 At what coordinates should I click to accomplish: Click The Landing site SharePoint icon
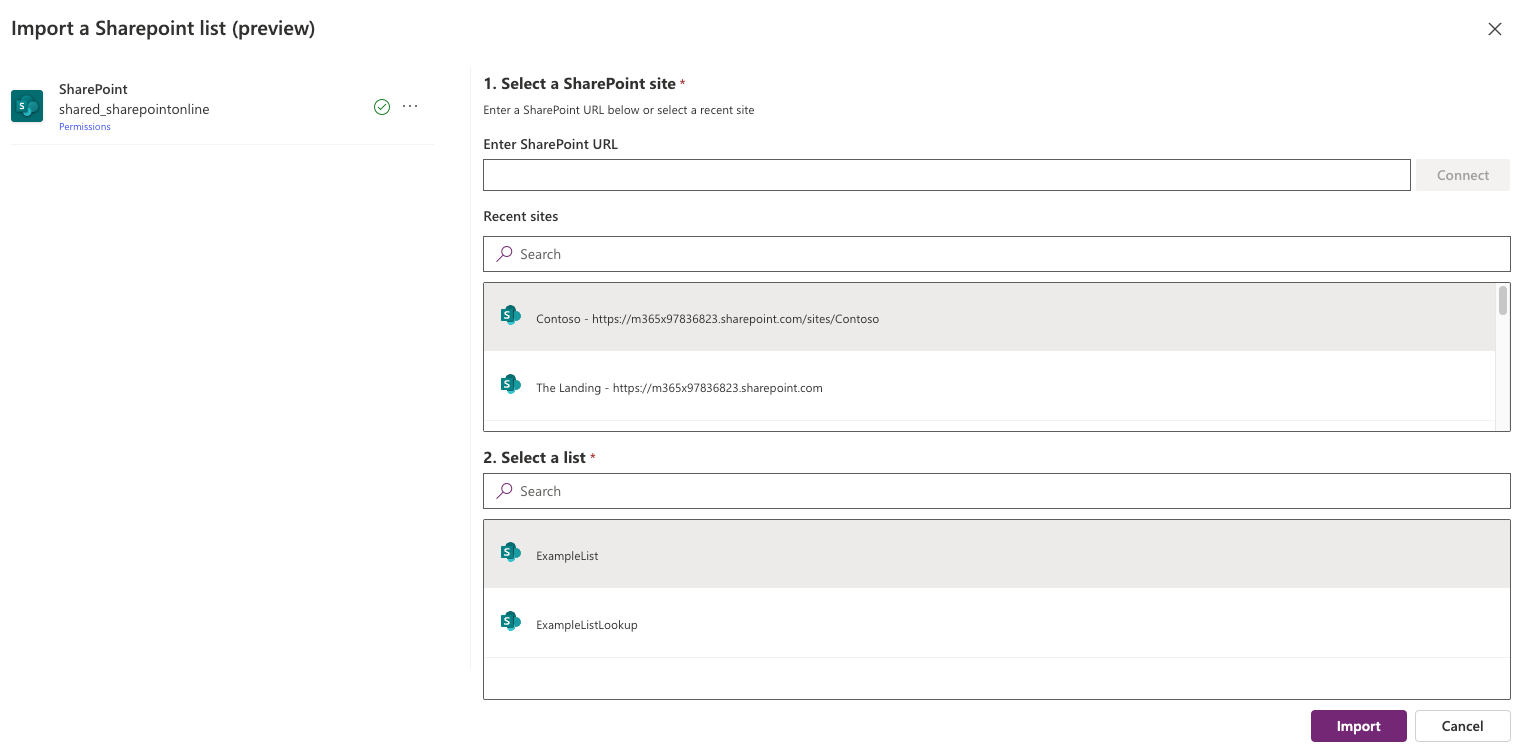(510, 385)
